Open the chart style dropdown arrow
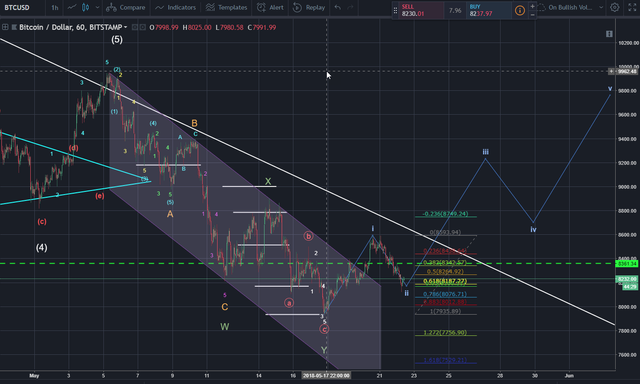Viewport: 640px width, 384px height. coord(97,7)
